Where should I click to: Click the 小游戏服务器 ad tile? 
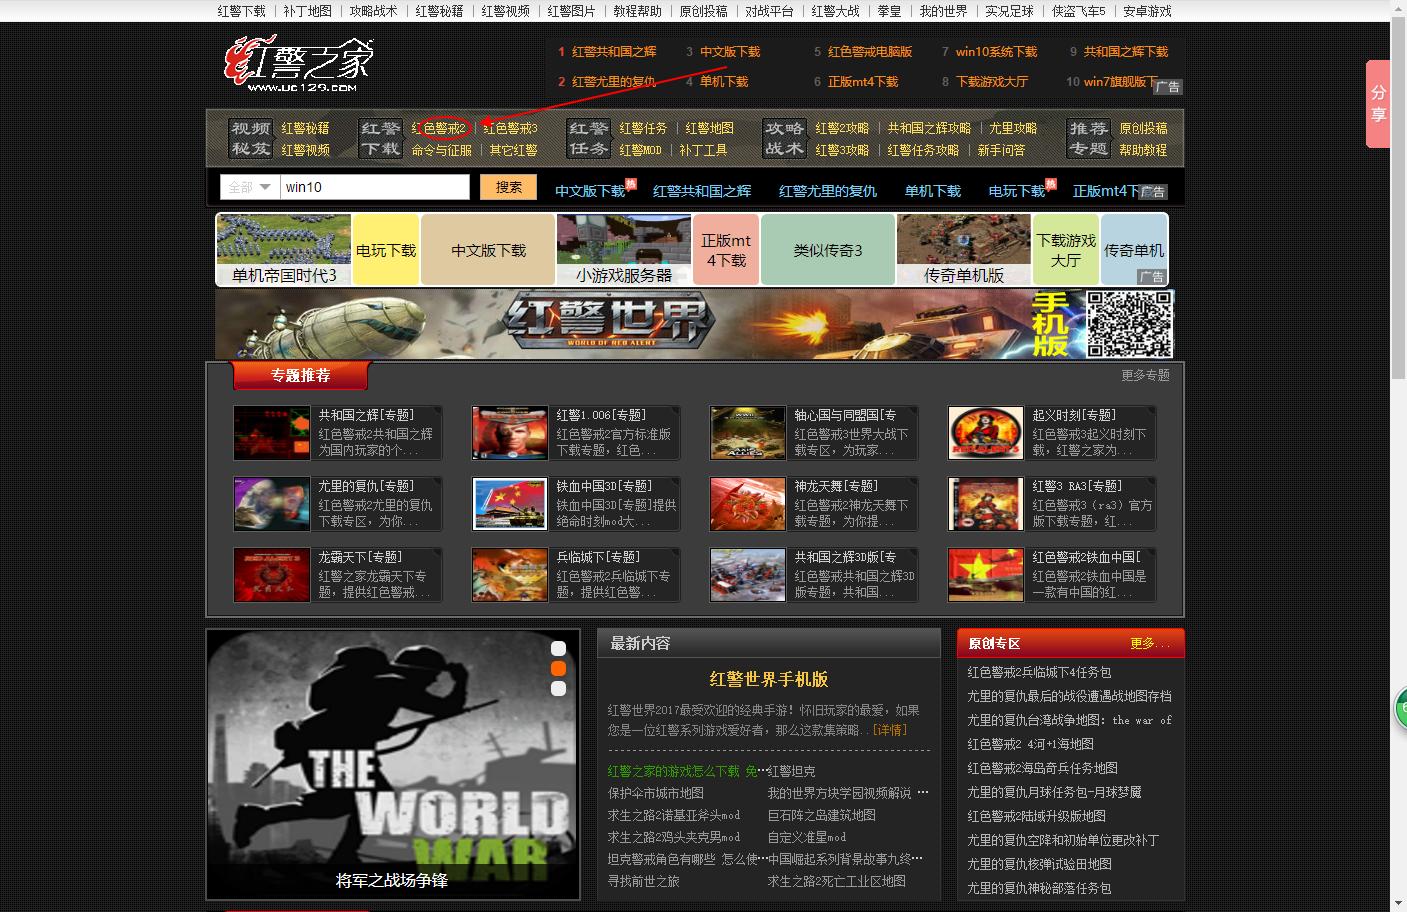tap(624, 250)
